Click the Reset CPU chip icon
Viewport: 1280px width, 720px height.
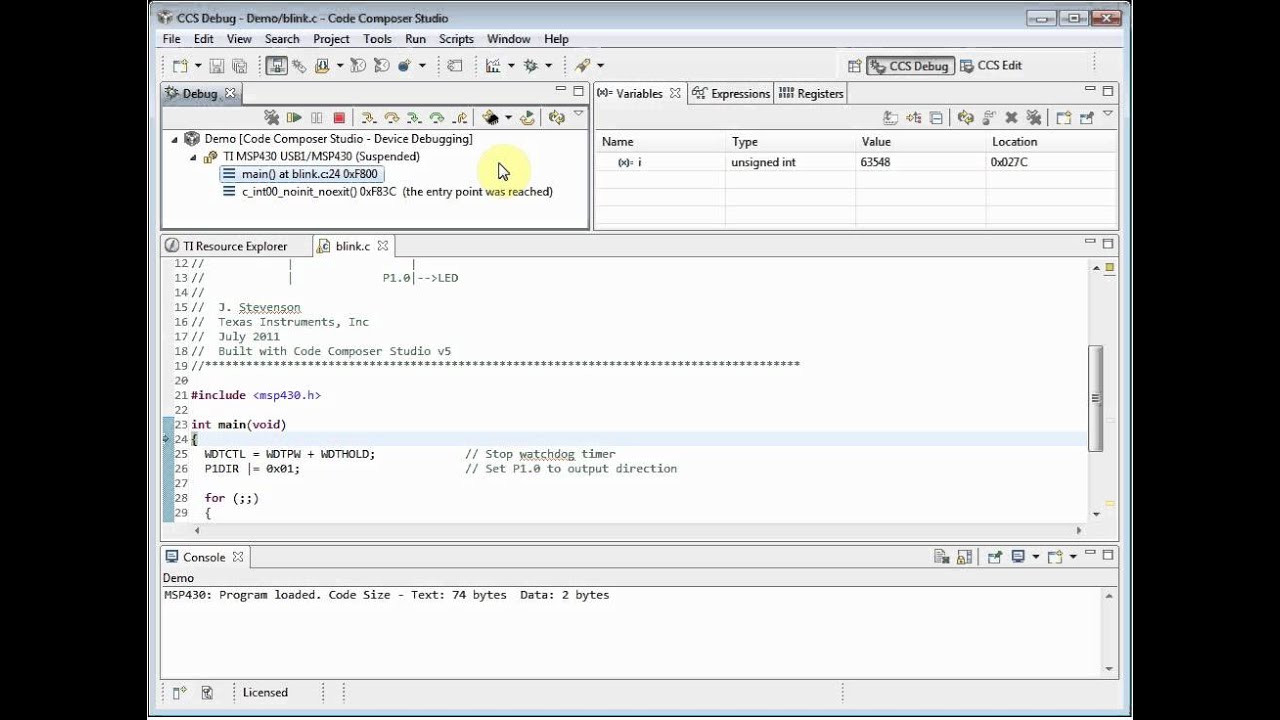(x=490, y=117)
